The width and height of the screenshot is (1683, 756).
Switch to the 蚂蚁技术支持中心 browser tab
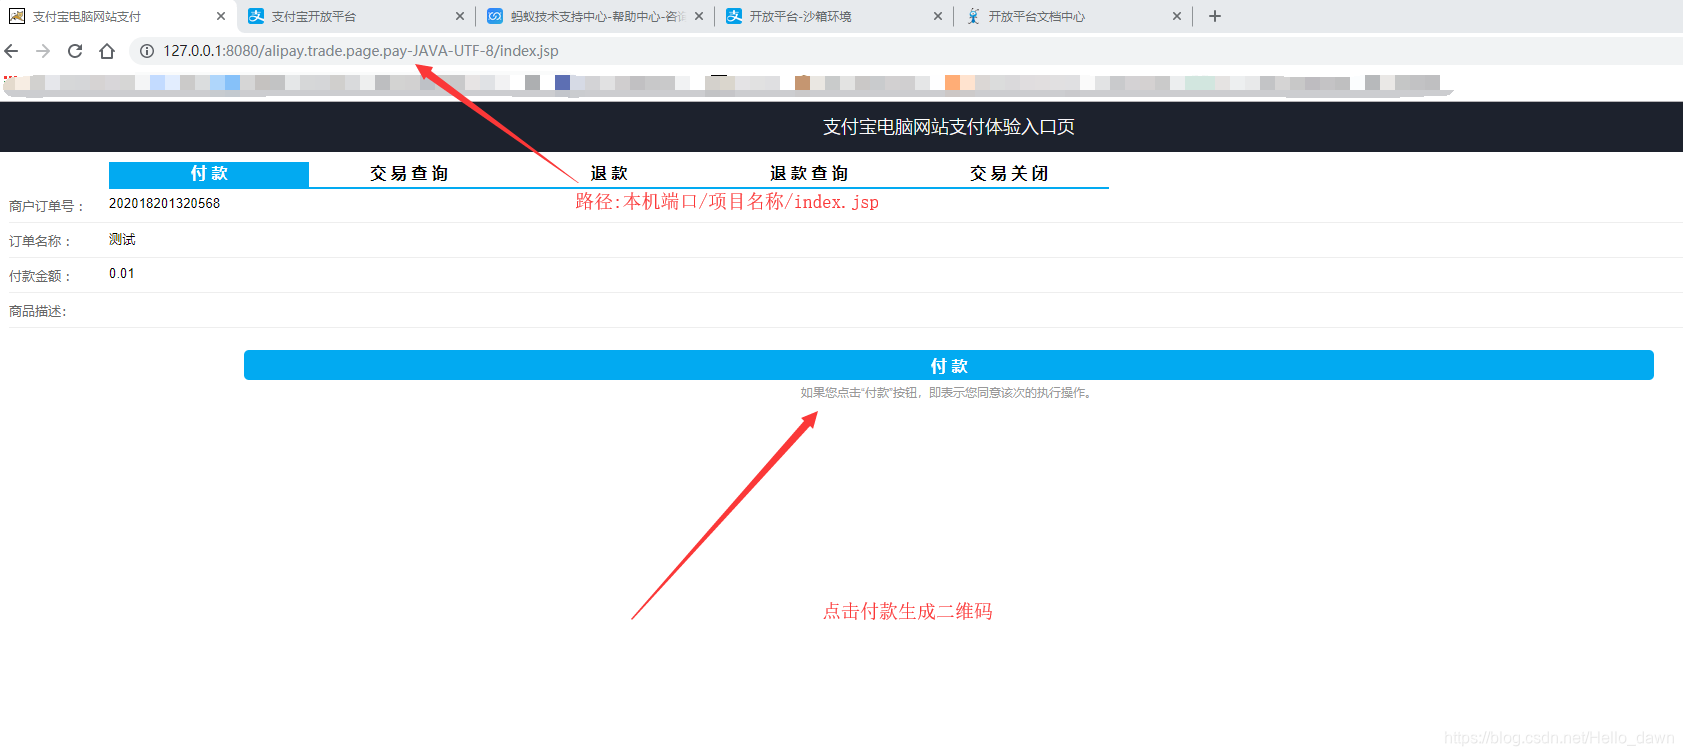tap(596, 16)
